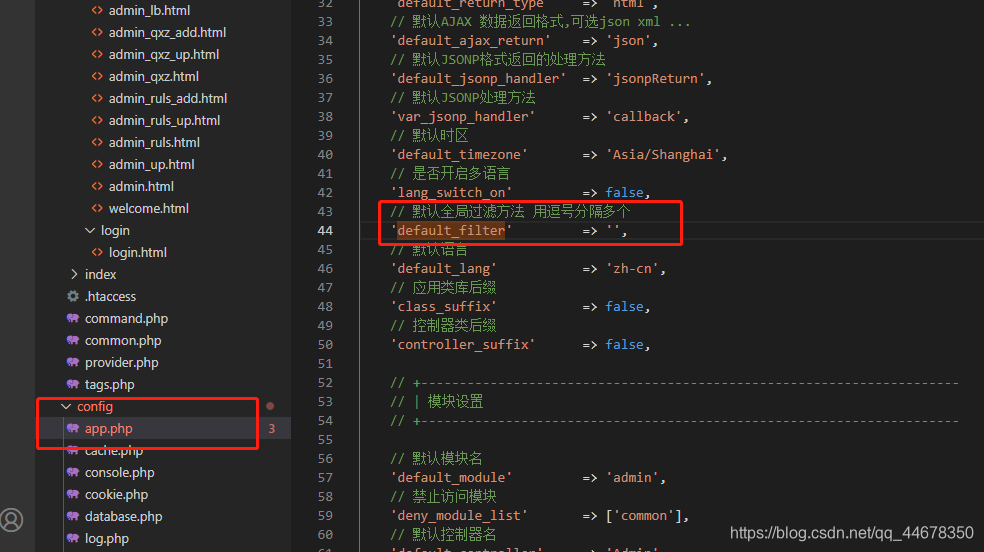Click HTML file icon of admin_lb.html
The height and width of the screenshot is (552, 984).
coord(97,10)
